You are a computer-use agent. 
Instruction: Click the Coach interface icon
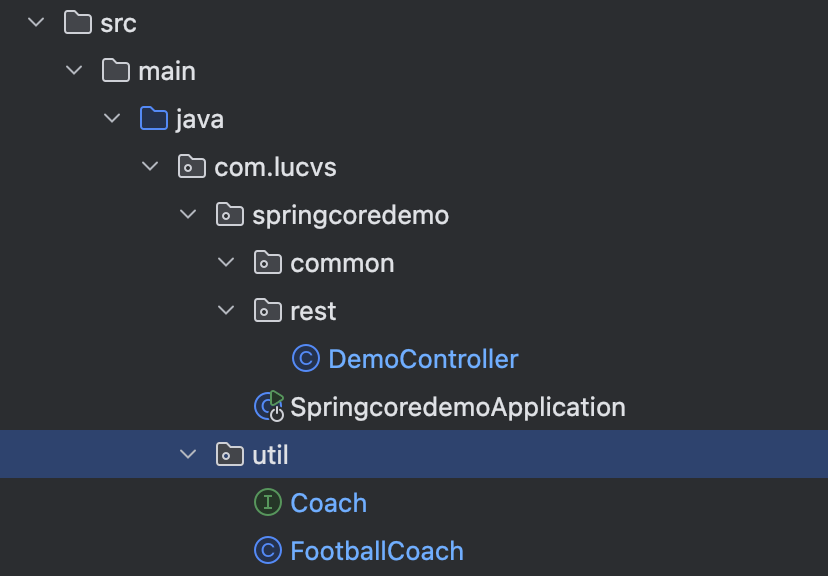[267, 503]
